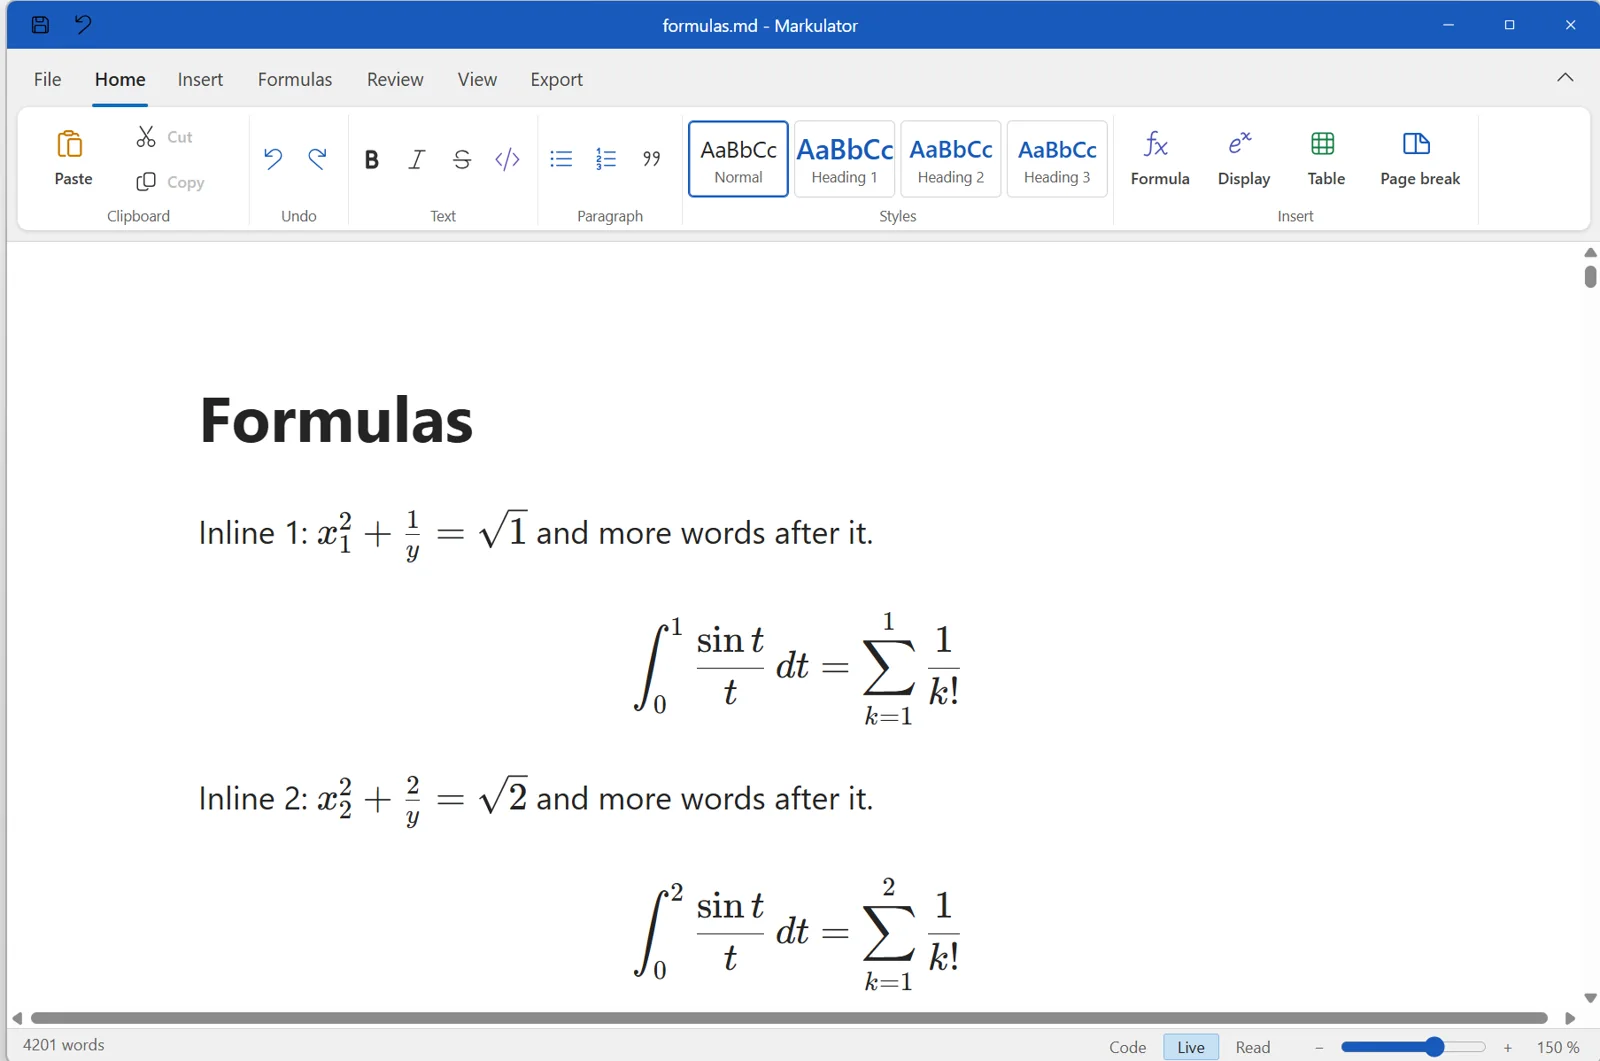Redo the last action

click(x=317, y=158)
